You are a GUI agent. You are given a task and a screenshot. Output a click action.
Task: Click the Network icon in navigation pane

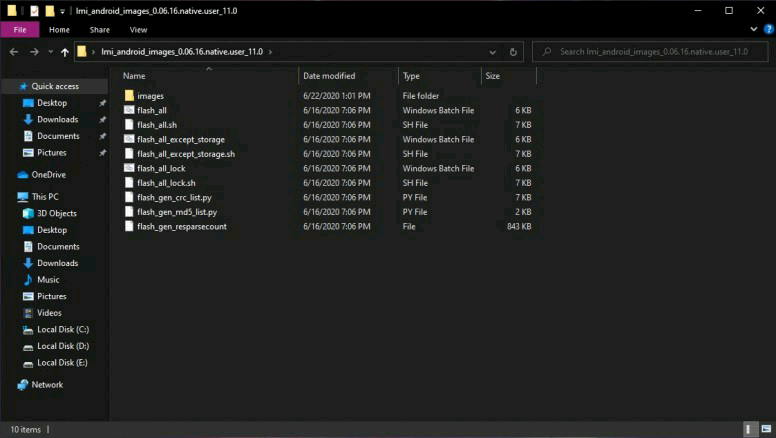tap(23, 385)
